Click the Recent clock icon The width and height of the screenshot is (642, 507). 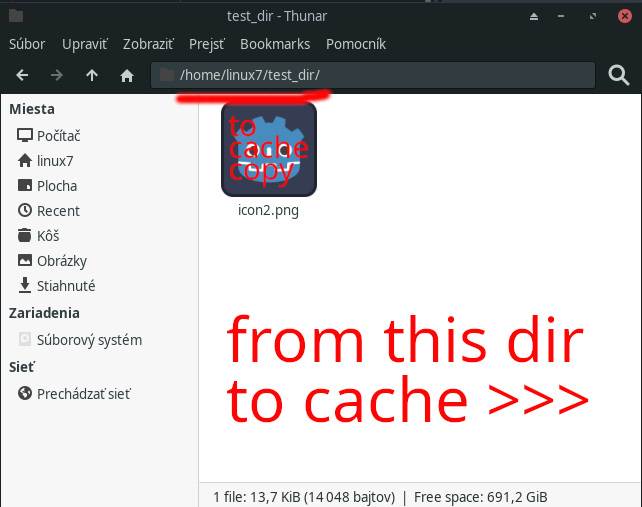pos(25,210)
